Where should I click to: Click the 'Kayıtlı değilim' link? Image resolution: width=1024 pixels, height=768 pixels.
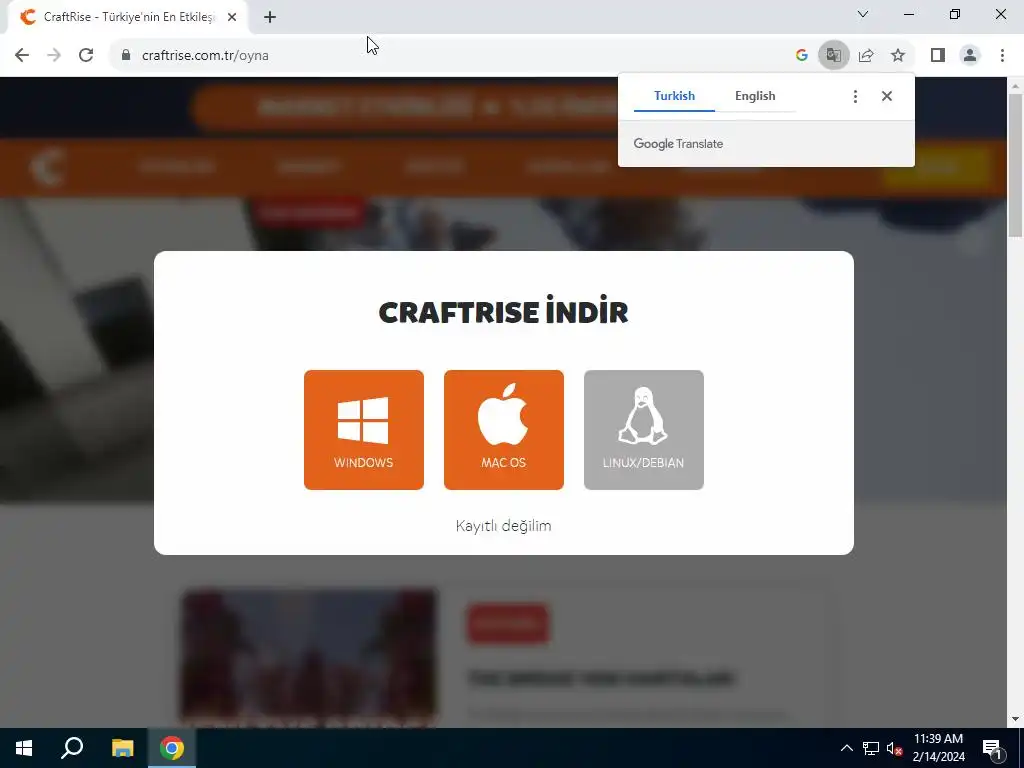pyautogui.click(x=504, y=526)
